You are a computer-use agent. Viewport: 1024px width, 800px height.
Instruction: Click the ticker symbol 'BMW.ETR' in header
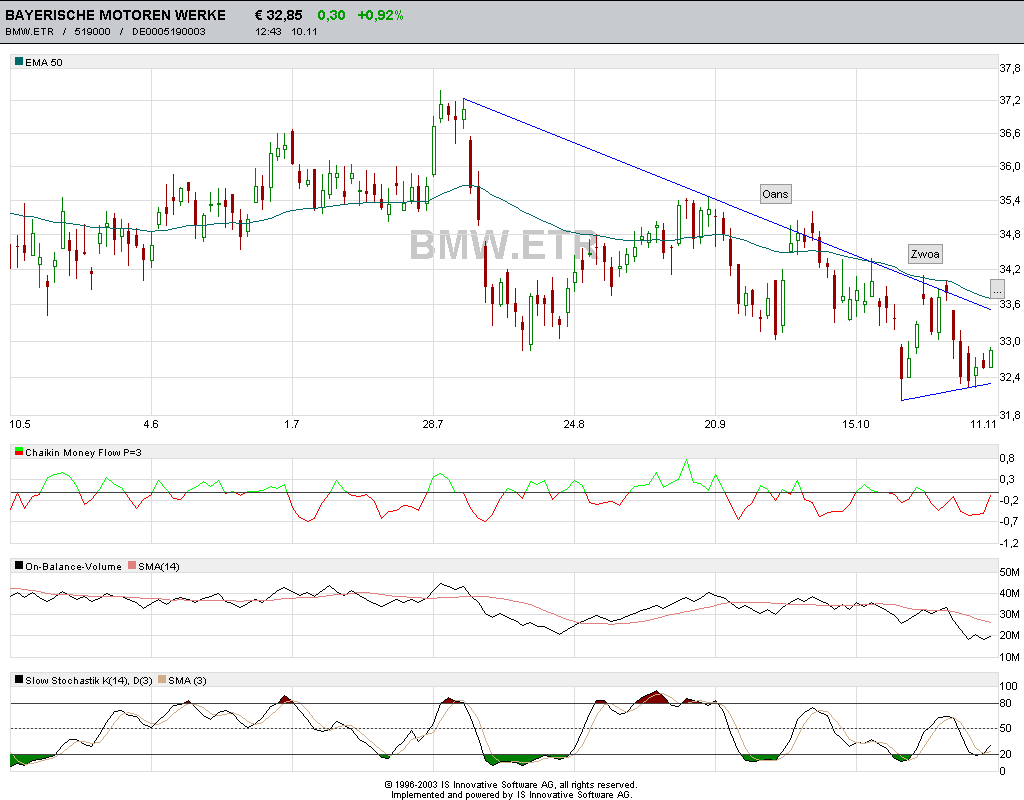click(29, 31)
